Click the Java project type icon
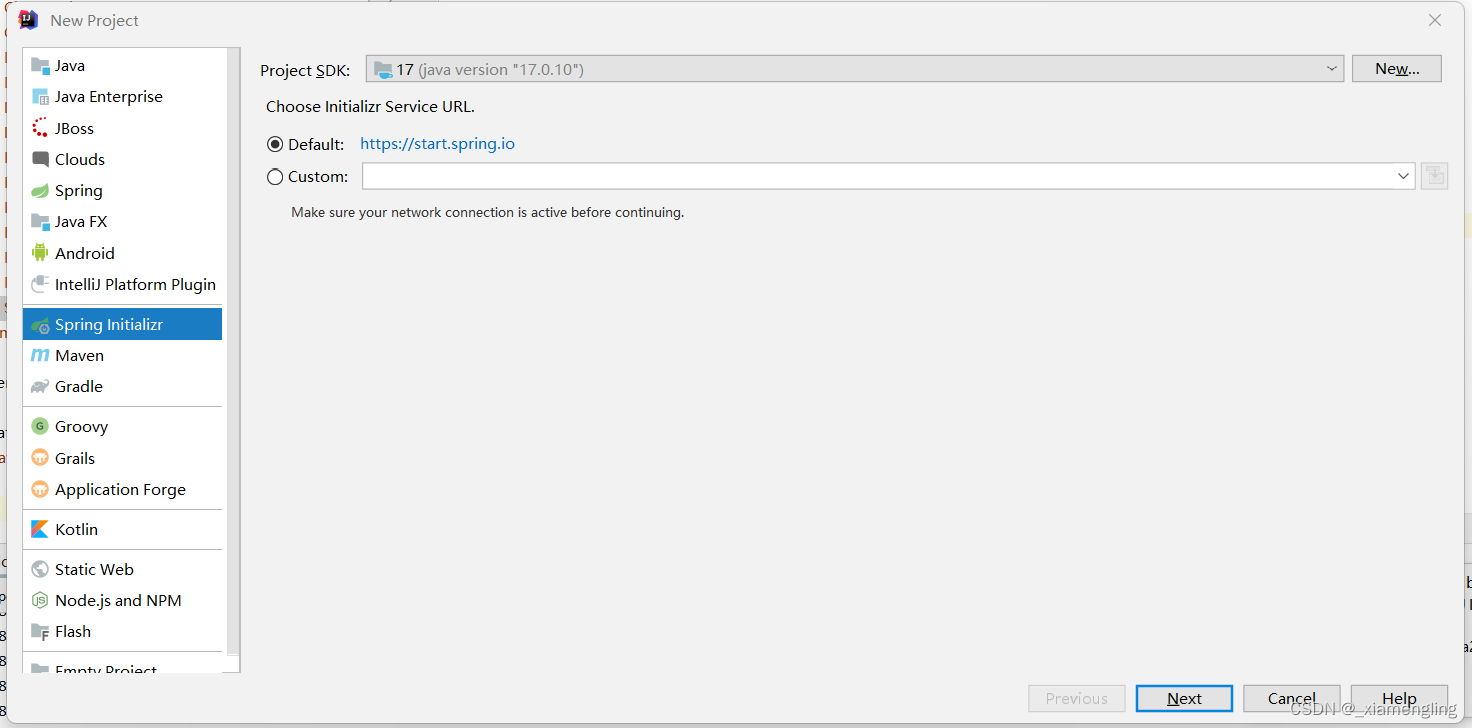Viewport: 1472px width, 728px height. pos(40,66)
